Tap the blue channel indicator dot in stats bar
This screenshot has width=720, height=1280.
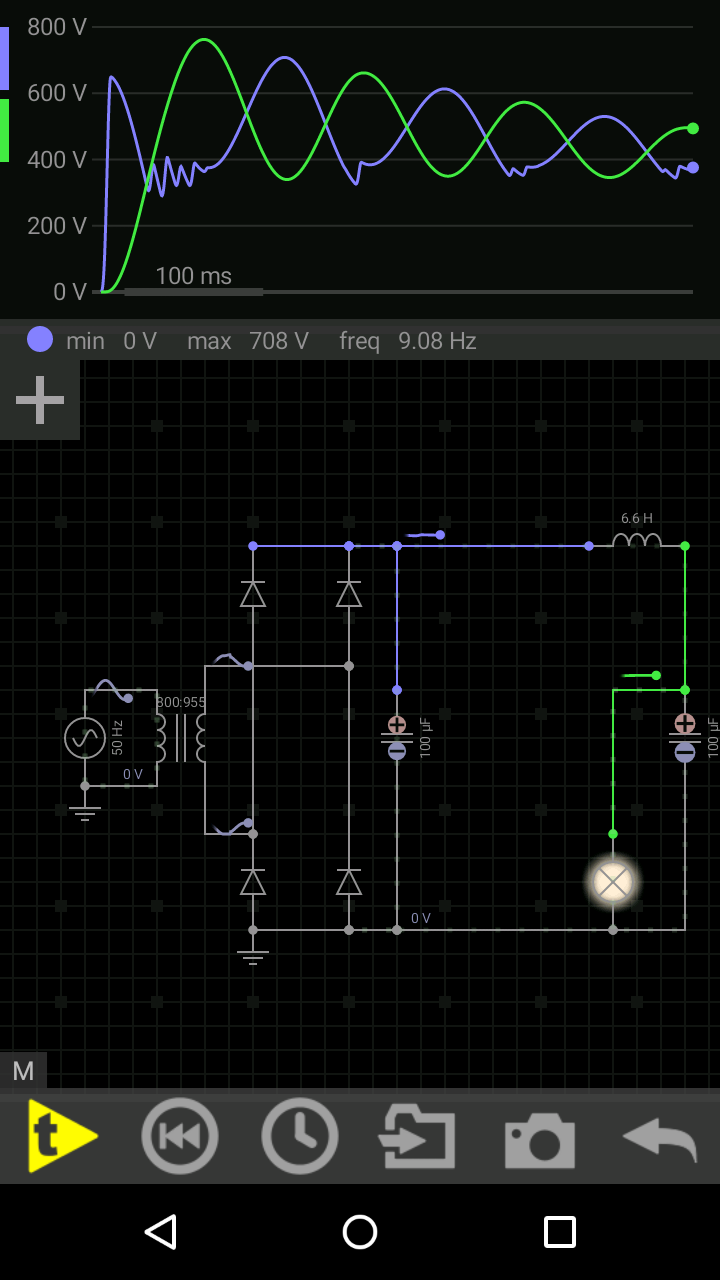40,339
